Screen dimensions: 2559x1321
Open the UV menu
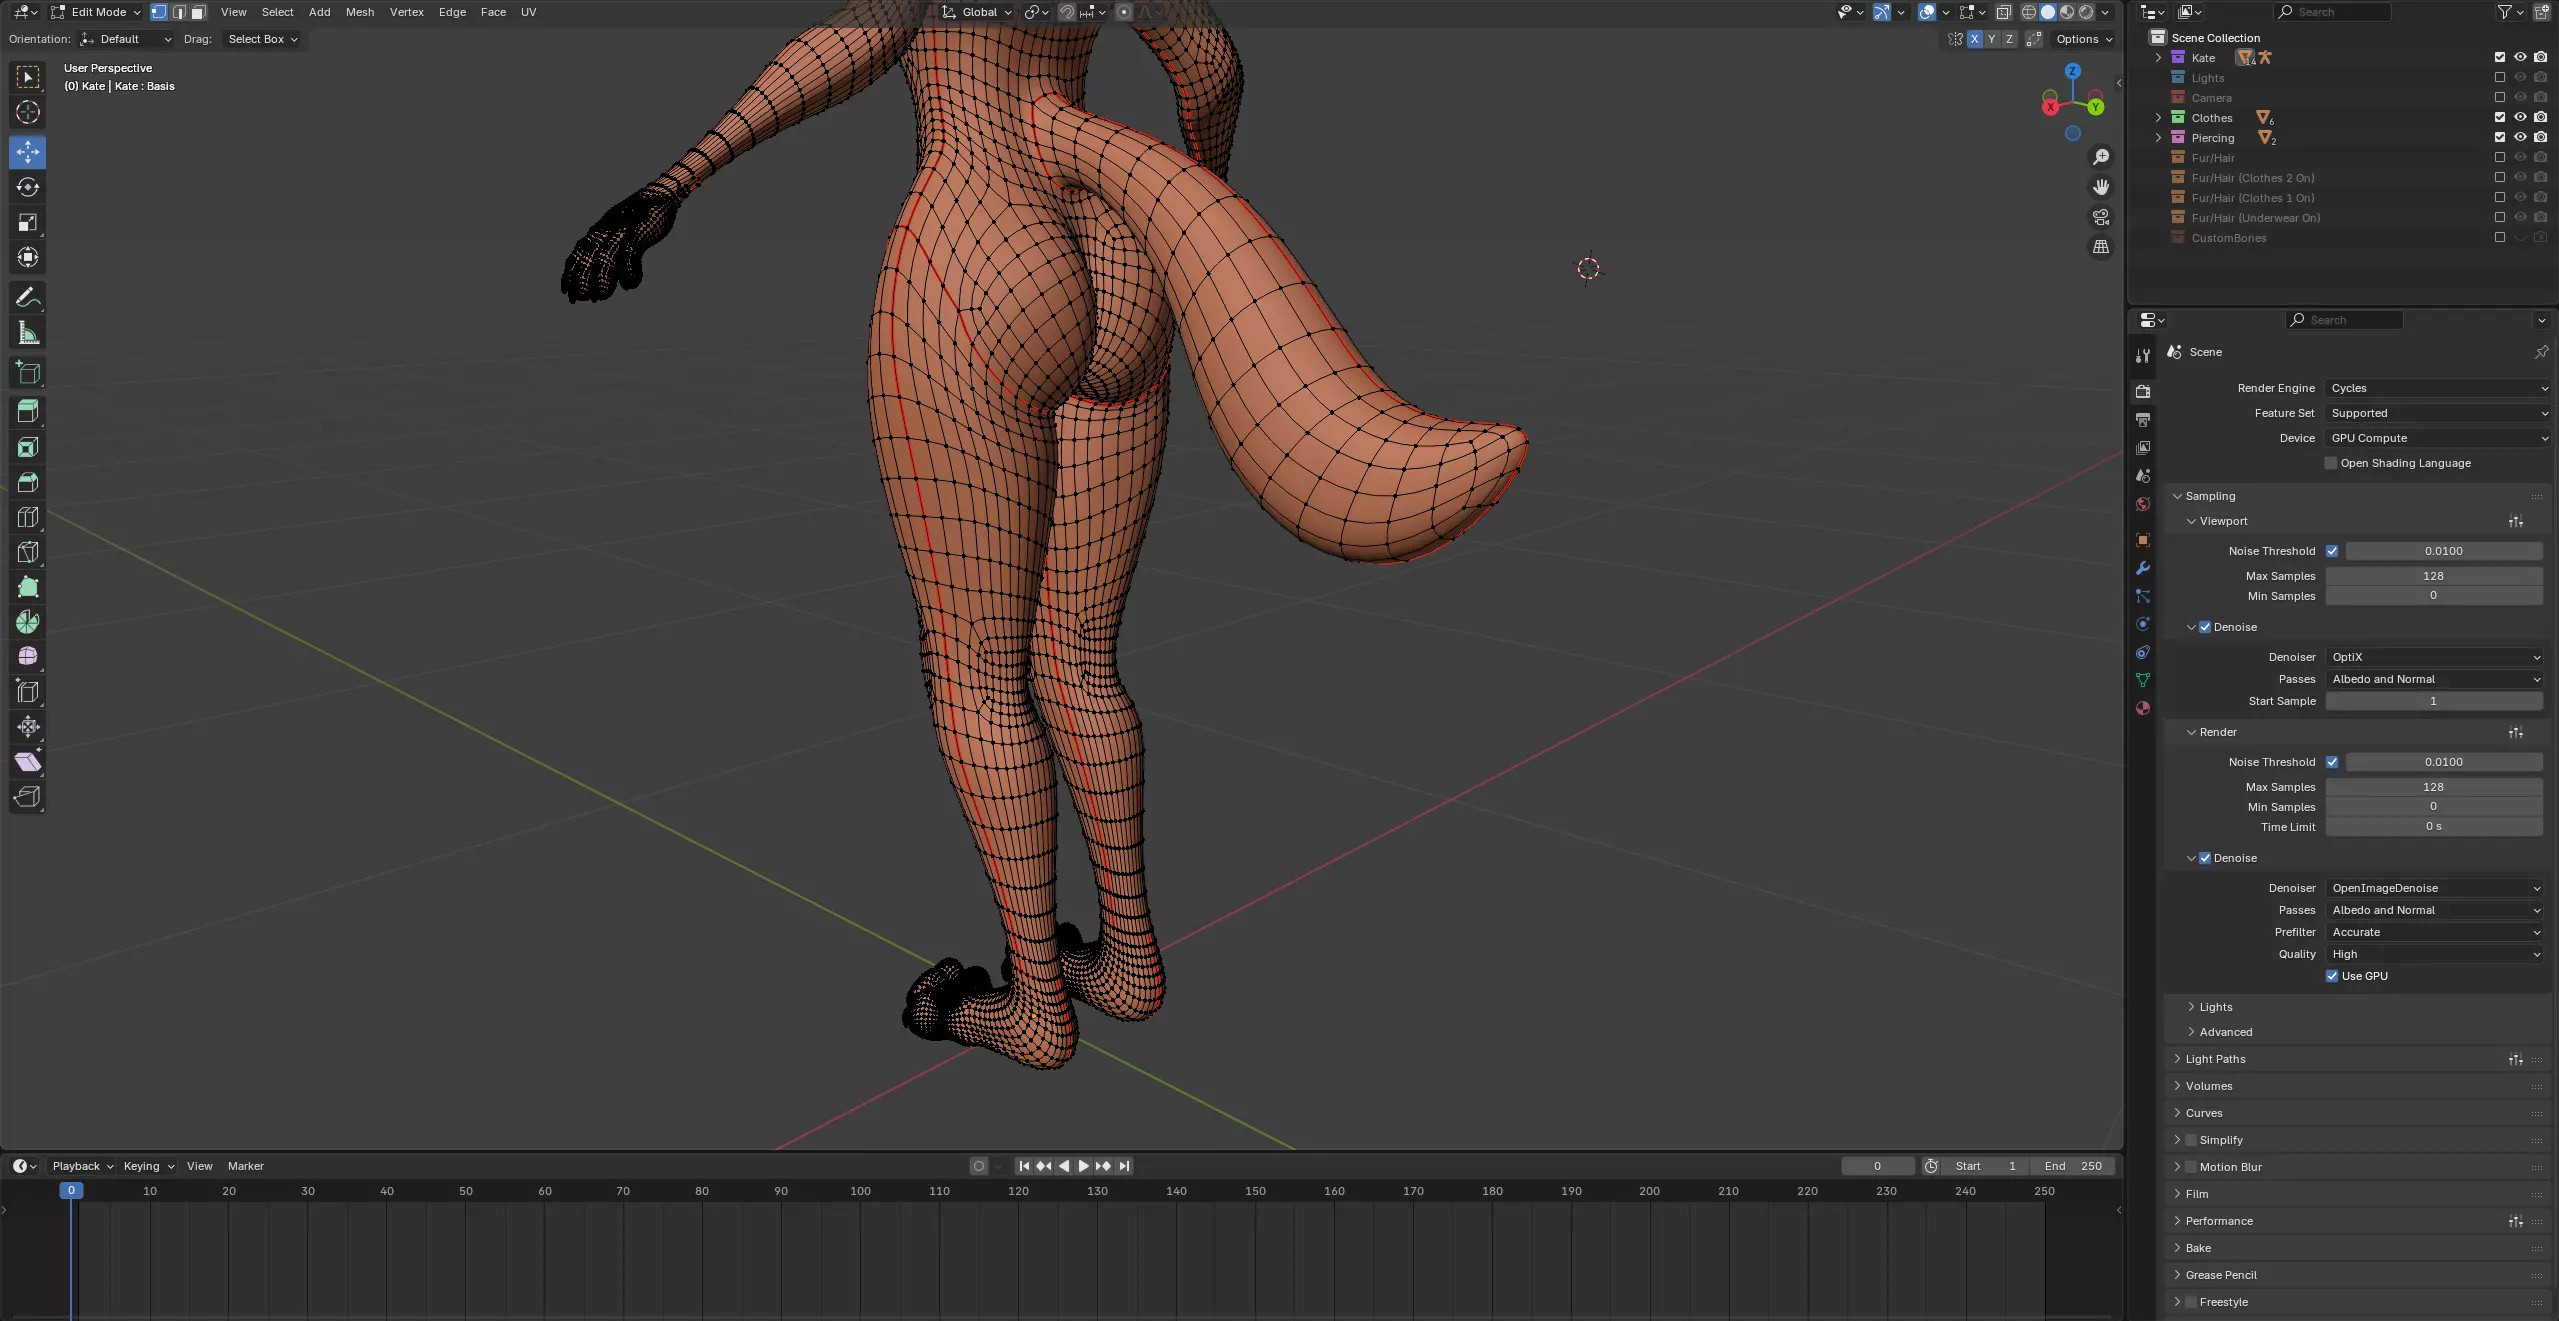click(x=528, y=12)
